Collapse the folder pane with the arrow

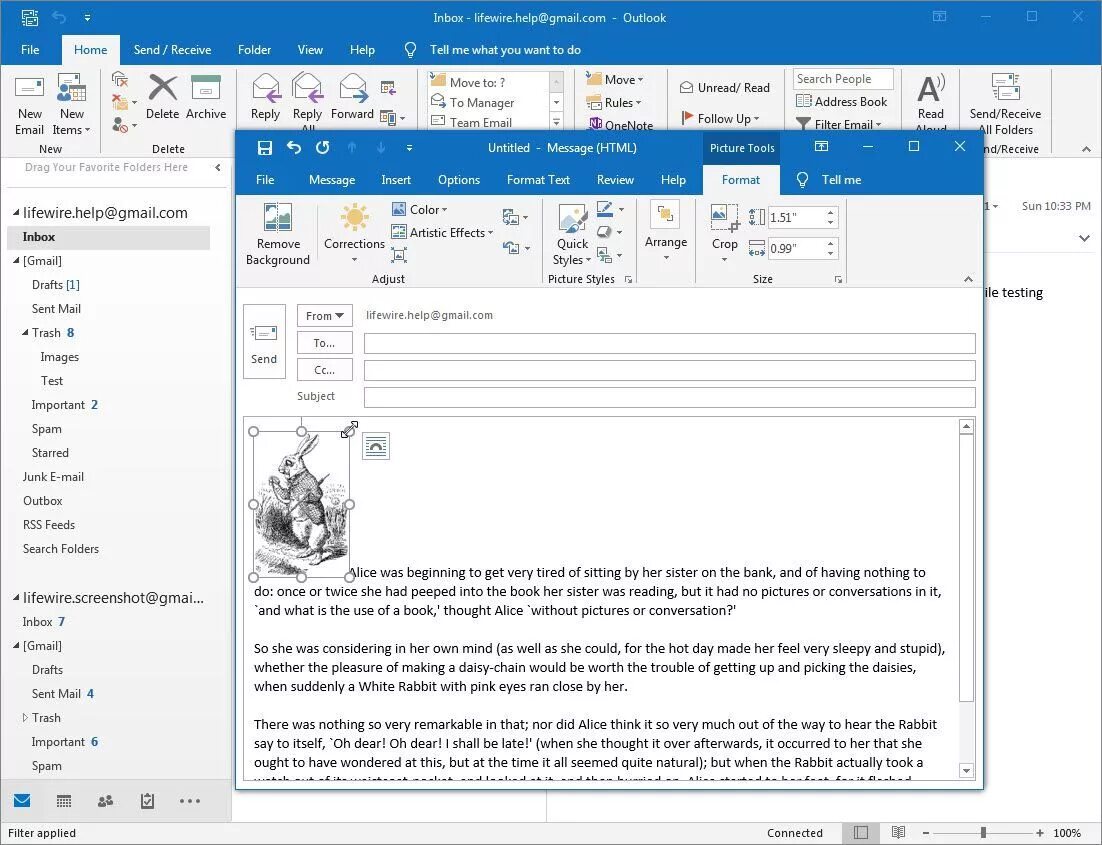(x=218, y=167)
